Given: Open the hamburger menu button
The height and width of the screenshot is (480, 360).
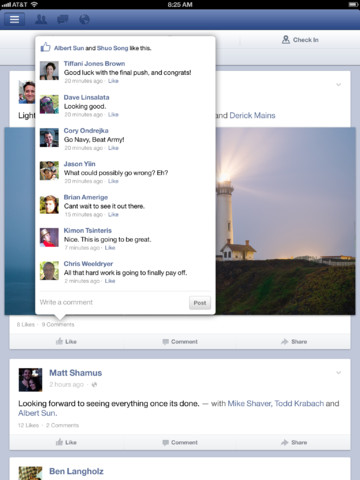Looking at the screenshot, I should coord(14,19).
